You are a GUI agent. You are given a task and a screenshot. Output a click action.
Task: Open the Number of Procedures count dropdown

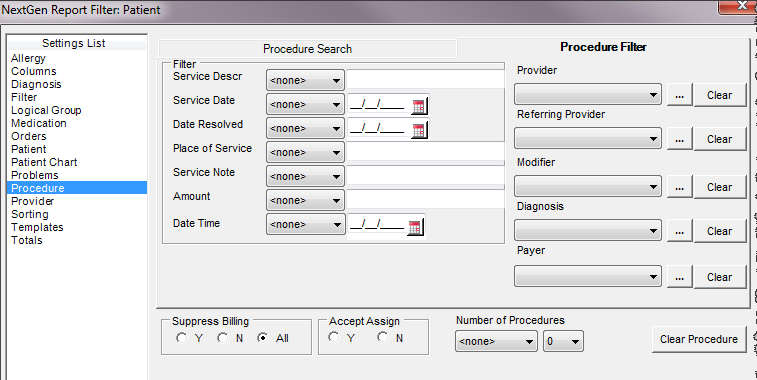click(563, 341)
